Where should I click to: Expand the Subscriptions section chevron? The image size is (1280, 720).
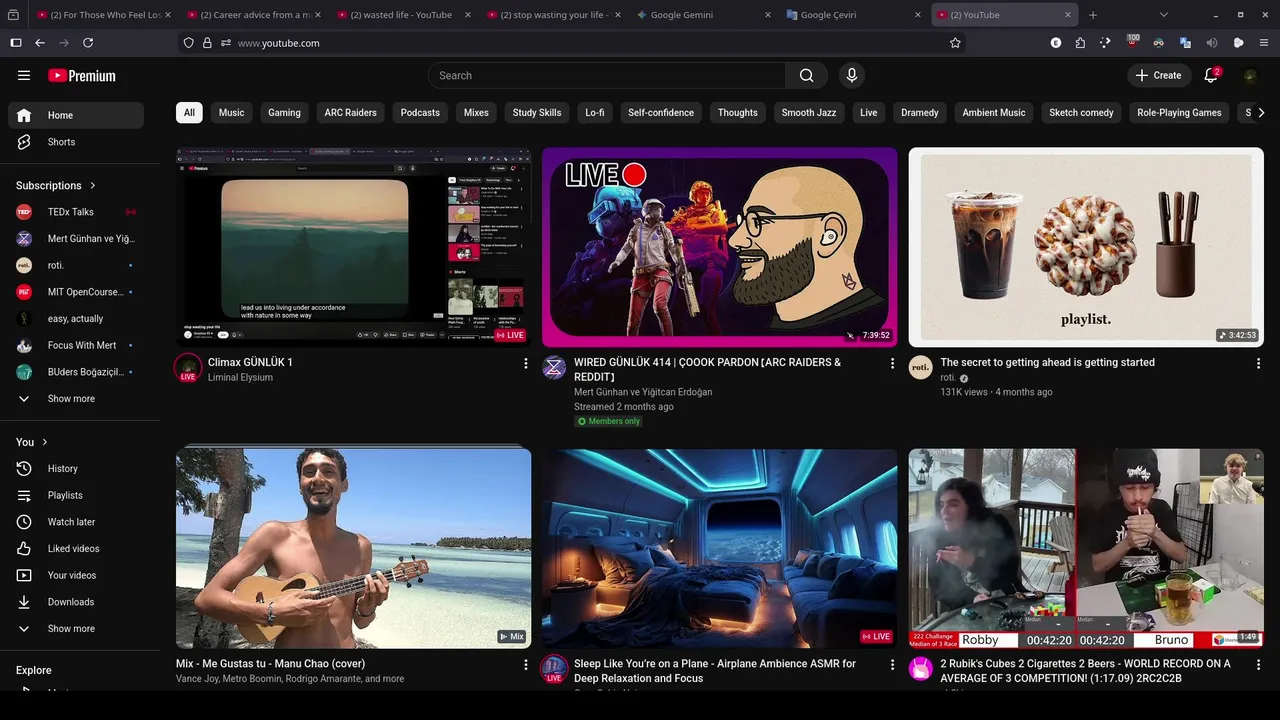tap(93, 185)
